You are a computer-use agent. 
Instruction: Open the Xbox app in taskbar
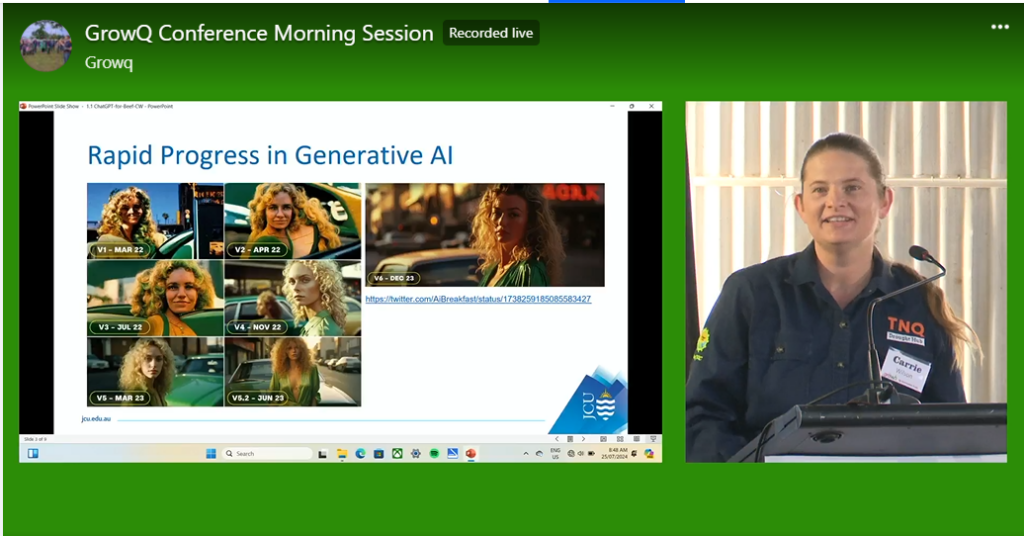pos(397,453)
